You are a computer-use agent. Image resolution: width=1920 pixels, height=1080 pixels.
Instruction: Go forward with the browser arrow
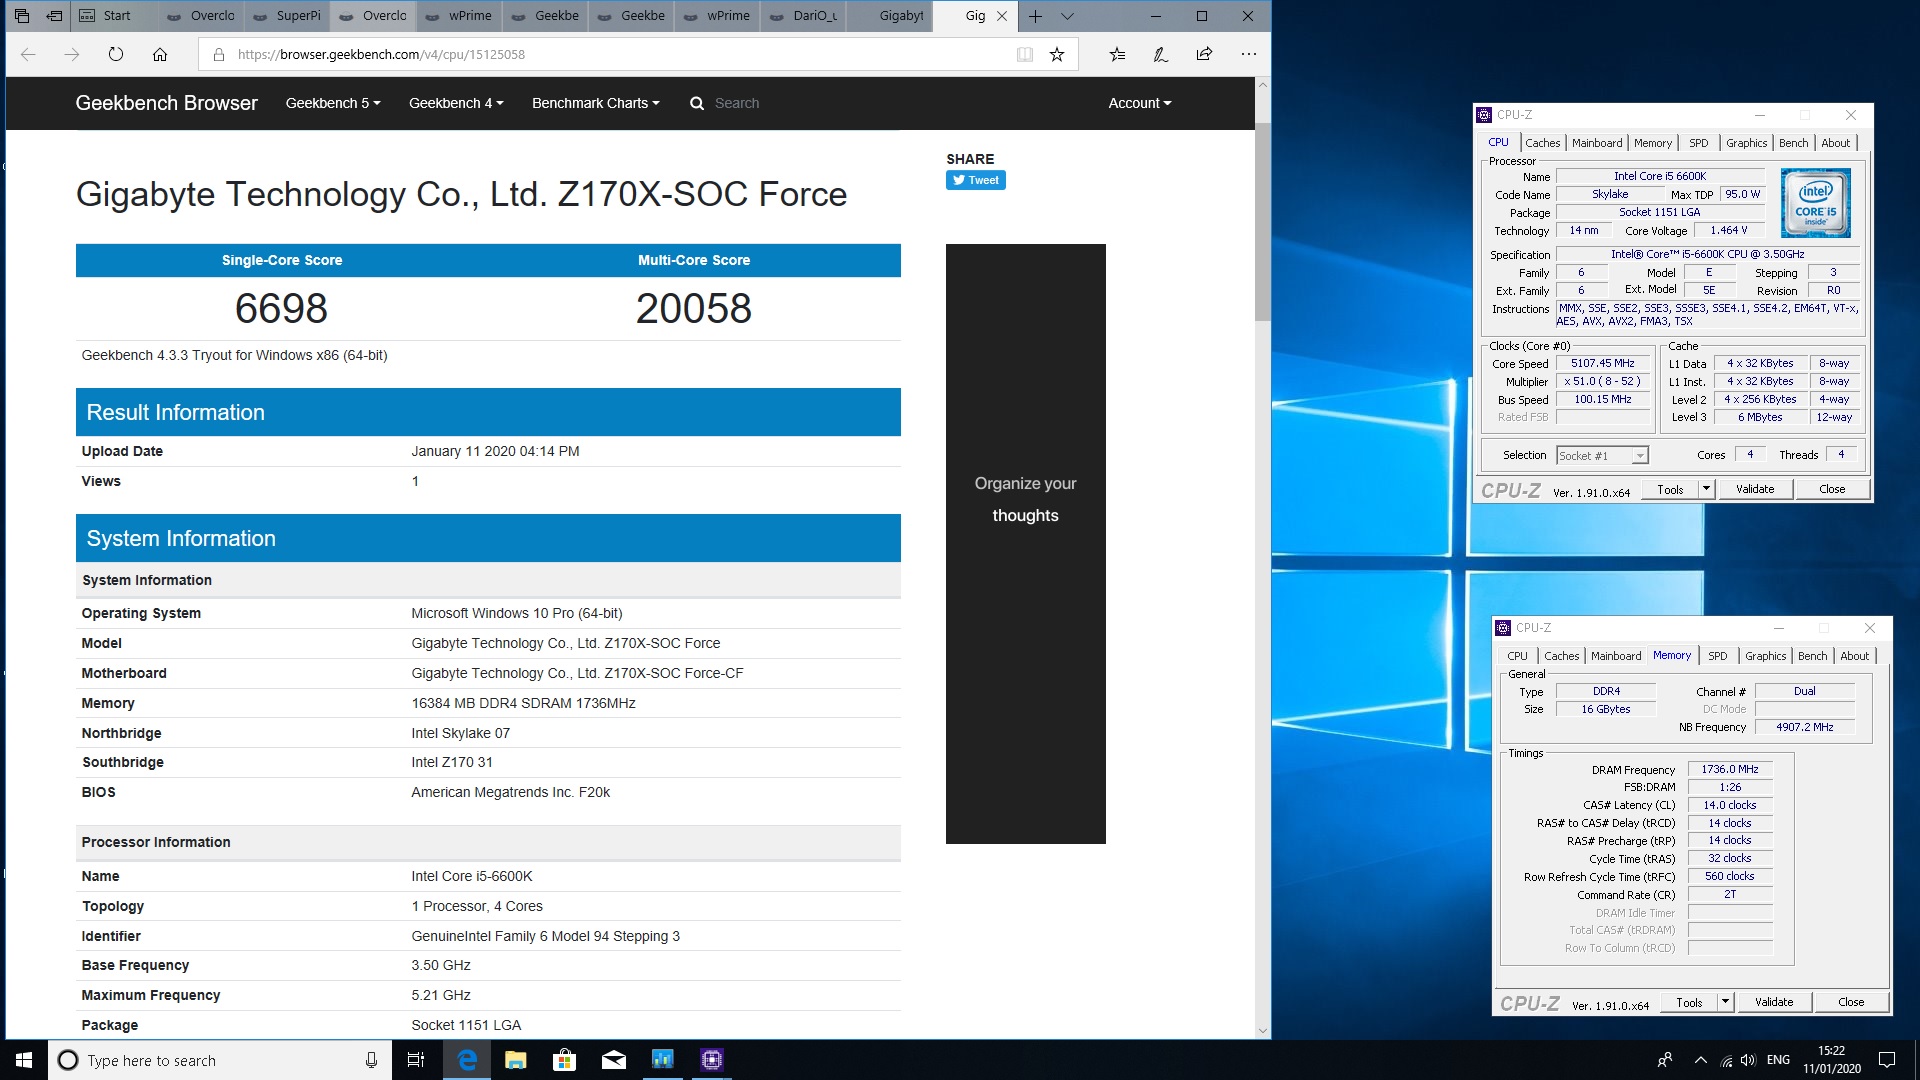point(72,55)
